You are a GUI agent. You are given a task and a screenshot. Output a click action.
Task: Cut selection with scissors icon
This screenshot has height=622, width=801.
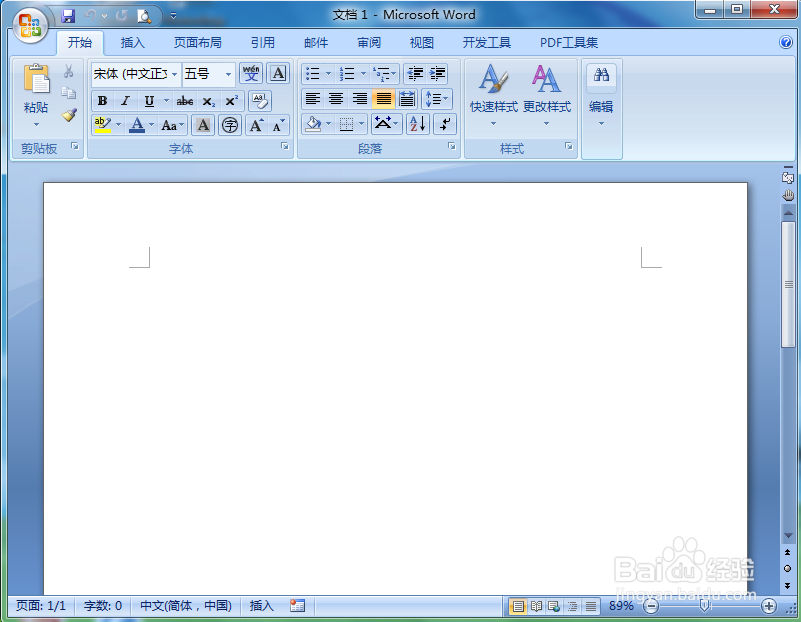click(68, 71)
